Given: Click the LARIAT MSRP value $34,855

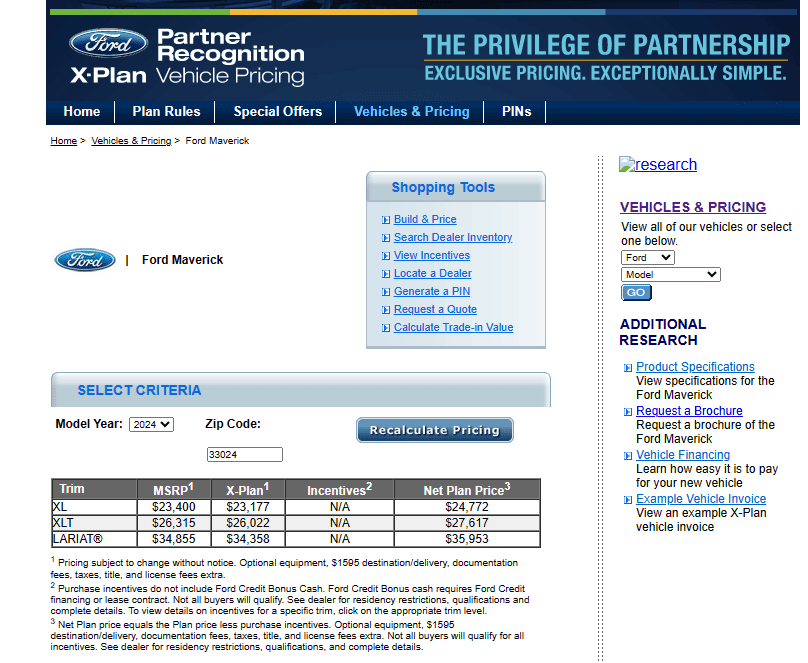Looking at the screenshot, I should 174,539.
